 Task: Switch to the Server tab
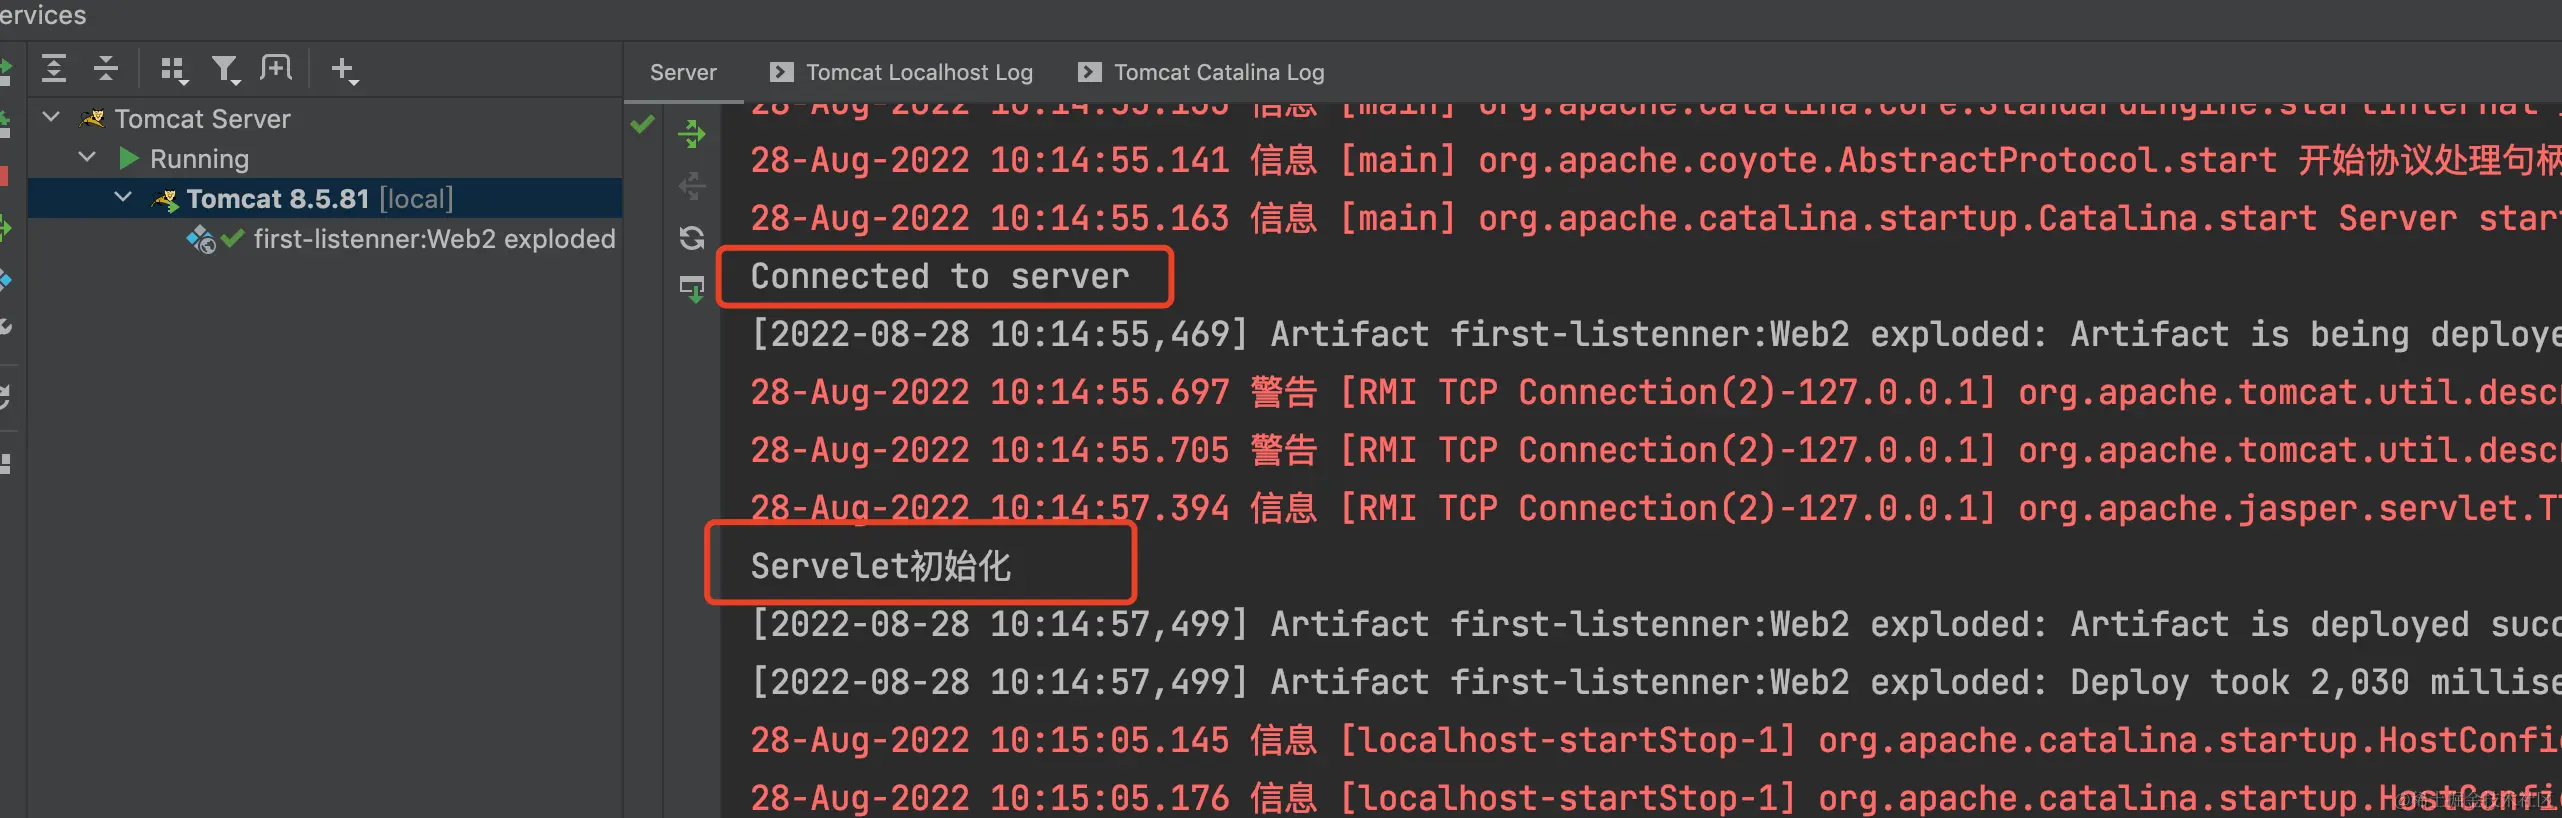click(x=683, y=72)
